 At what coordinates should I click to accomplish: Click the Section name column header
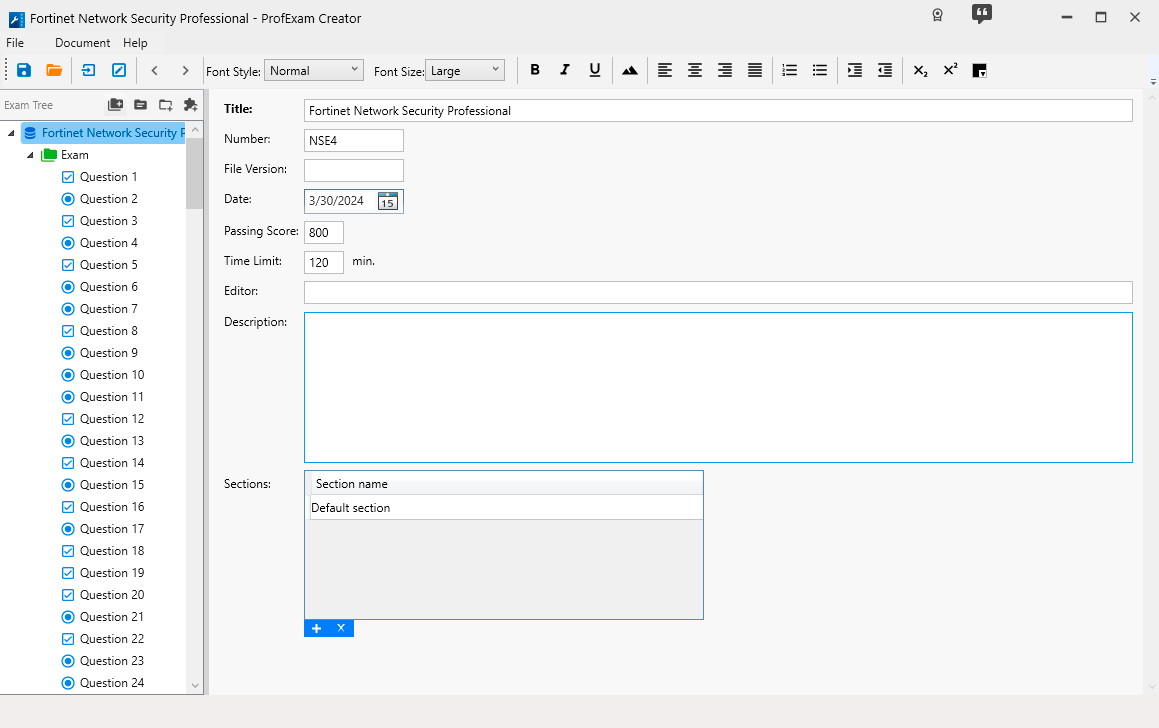tap(506, 484)
